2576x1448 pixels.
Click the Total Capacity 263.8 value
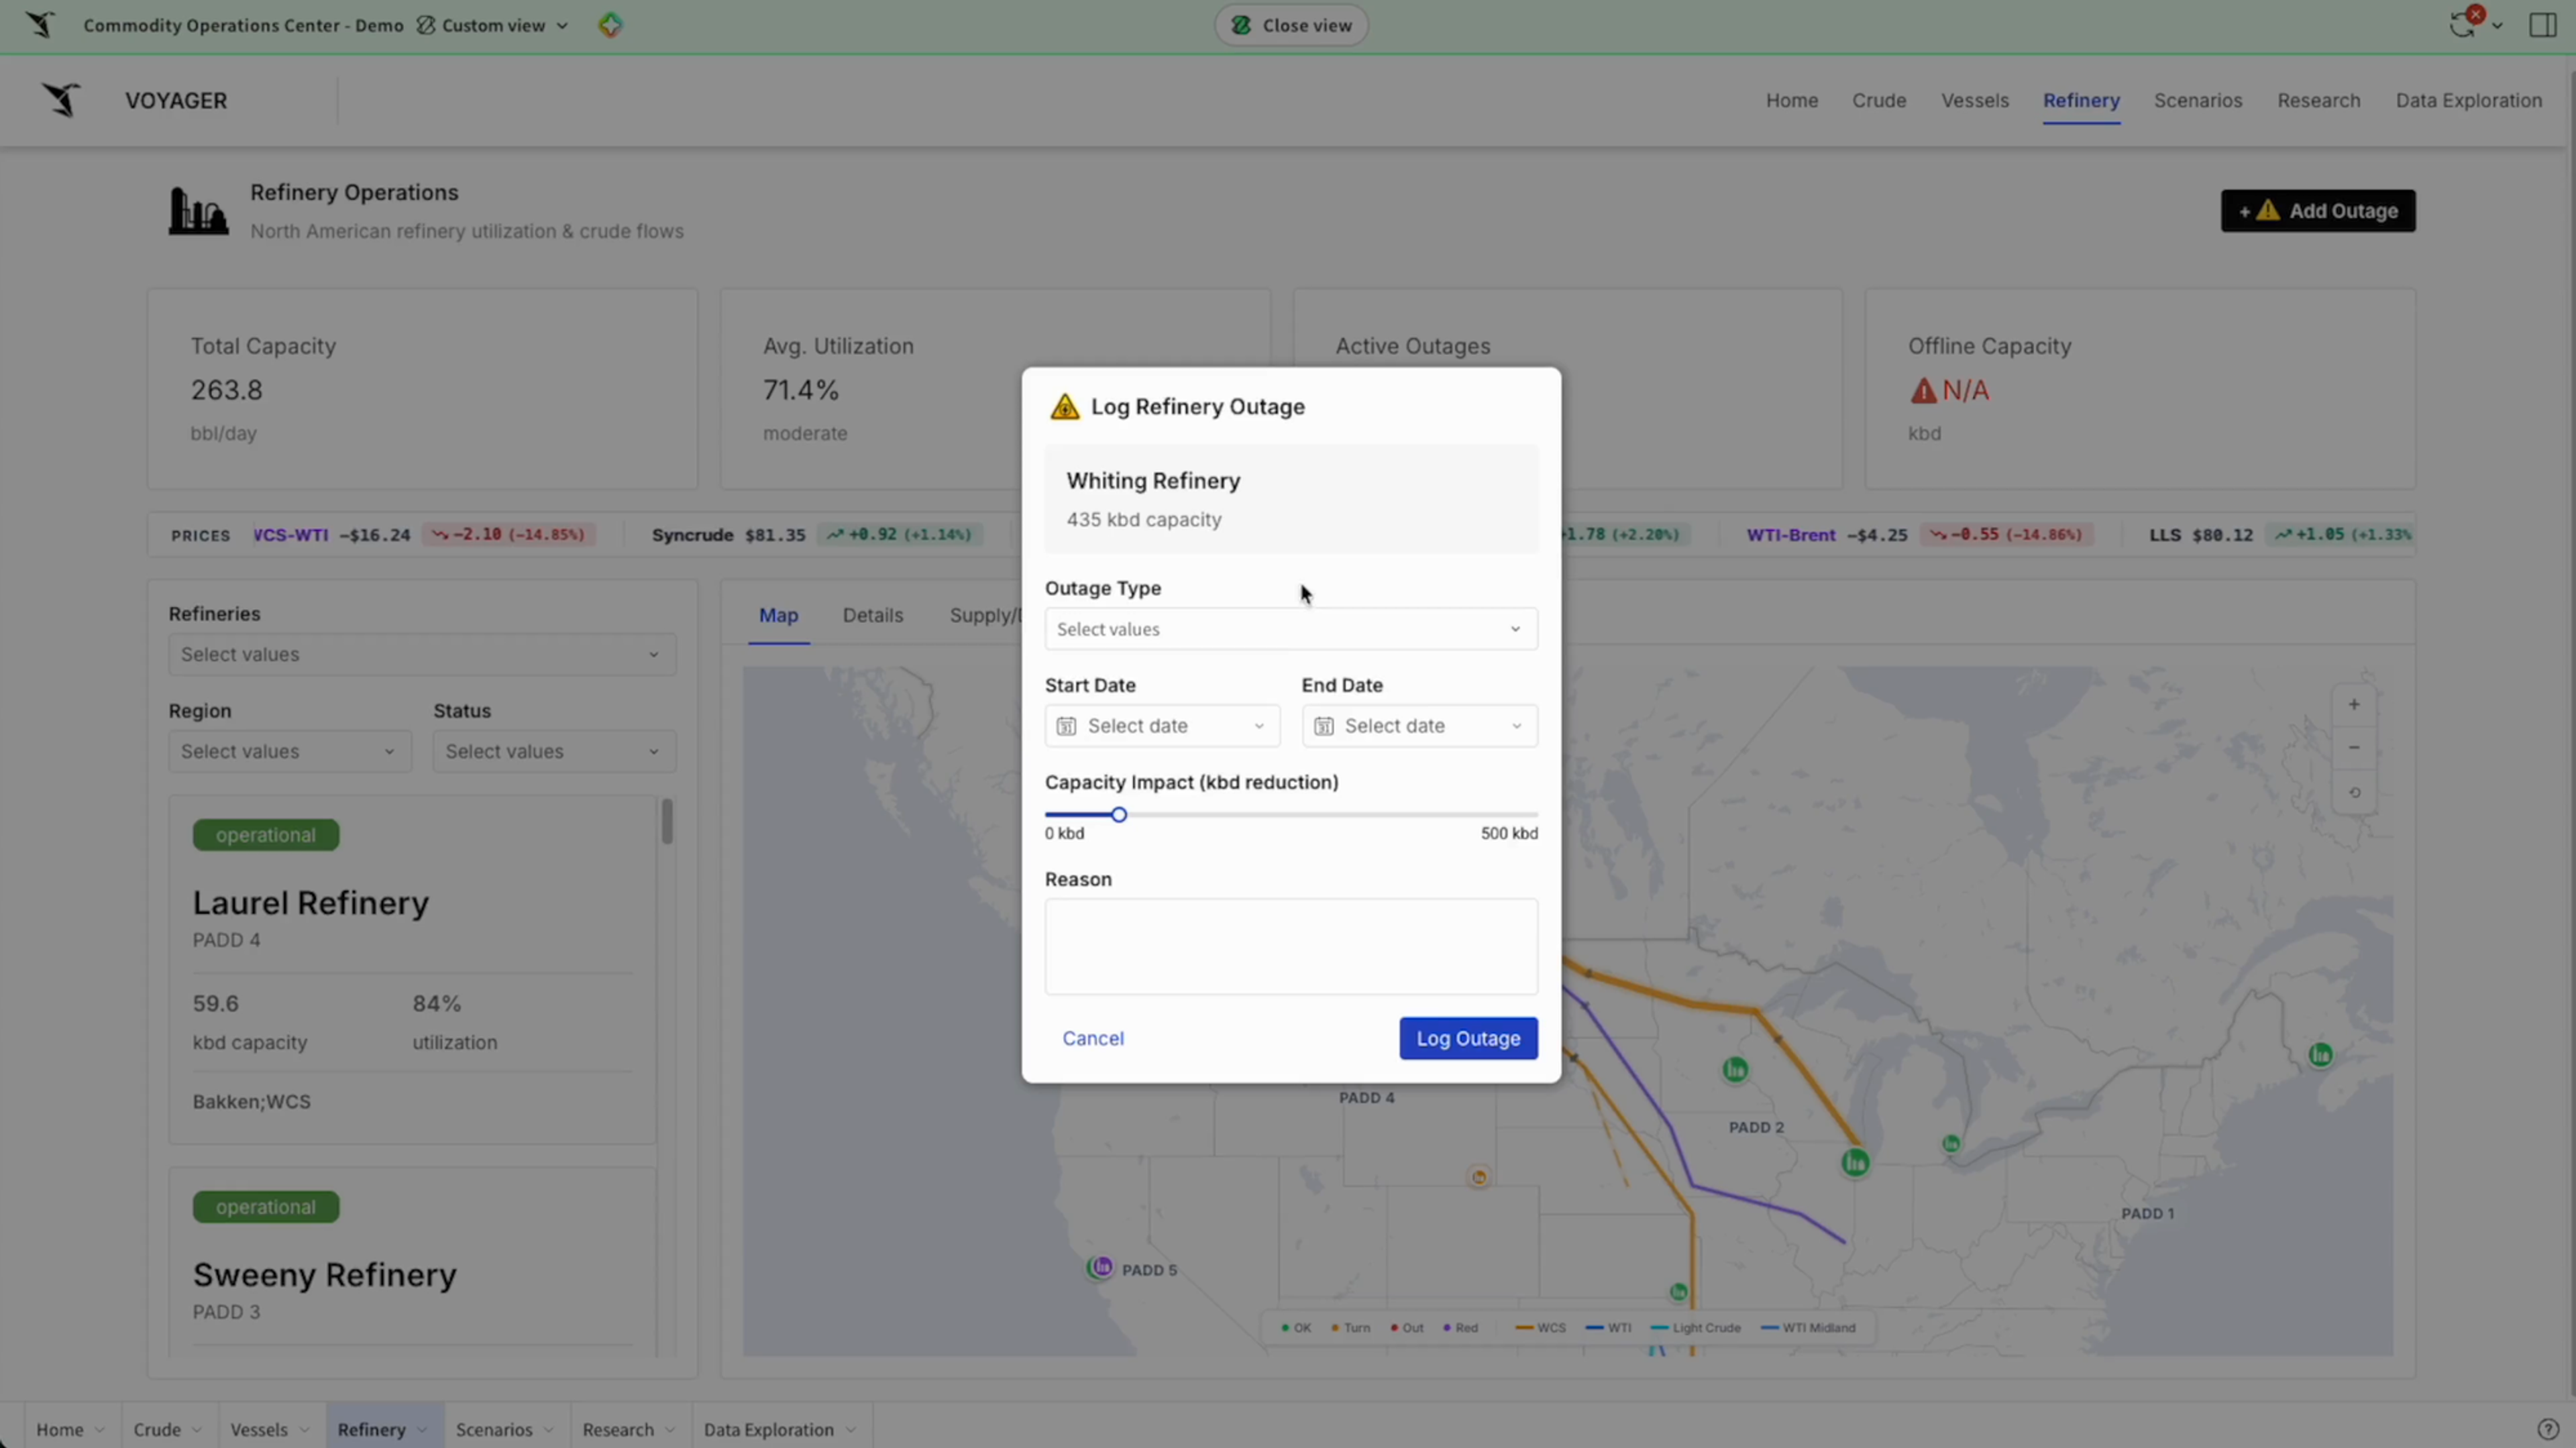(227, 390)
